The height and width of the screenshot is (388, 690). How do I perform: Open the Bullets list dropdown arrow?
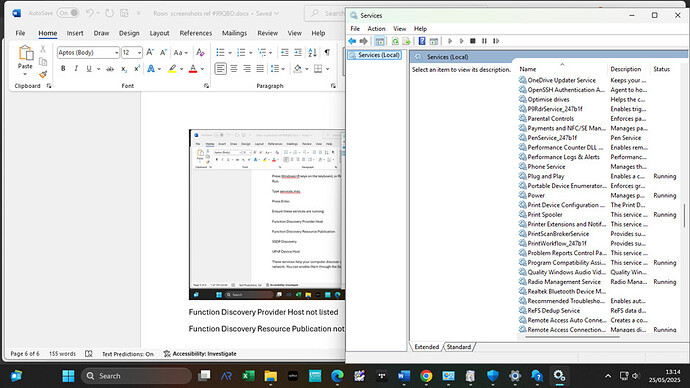230,53
